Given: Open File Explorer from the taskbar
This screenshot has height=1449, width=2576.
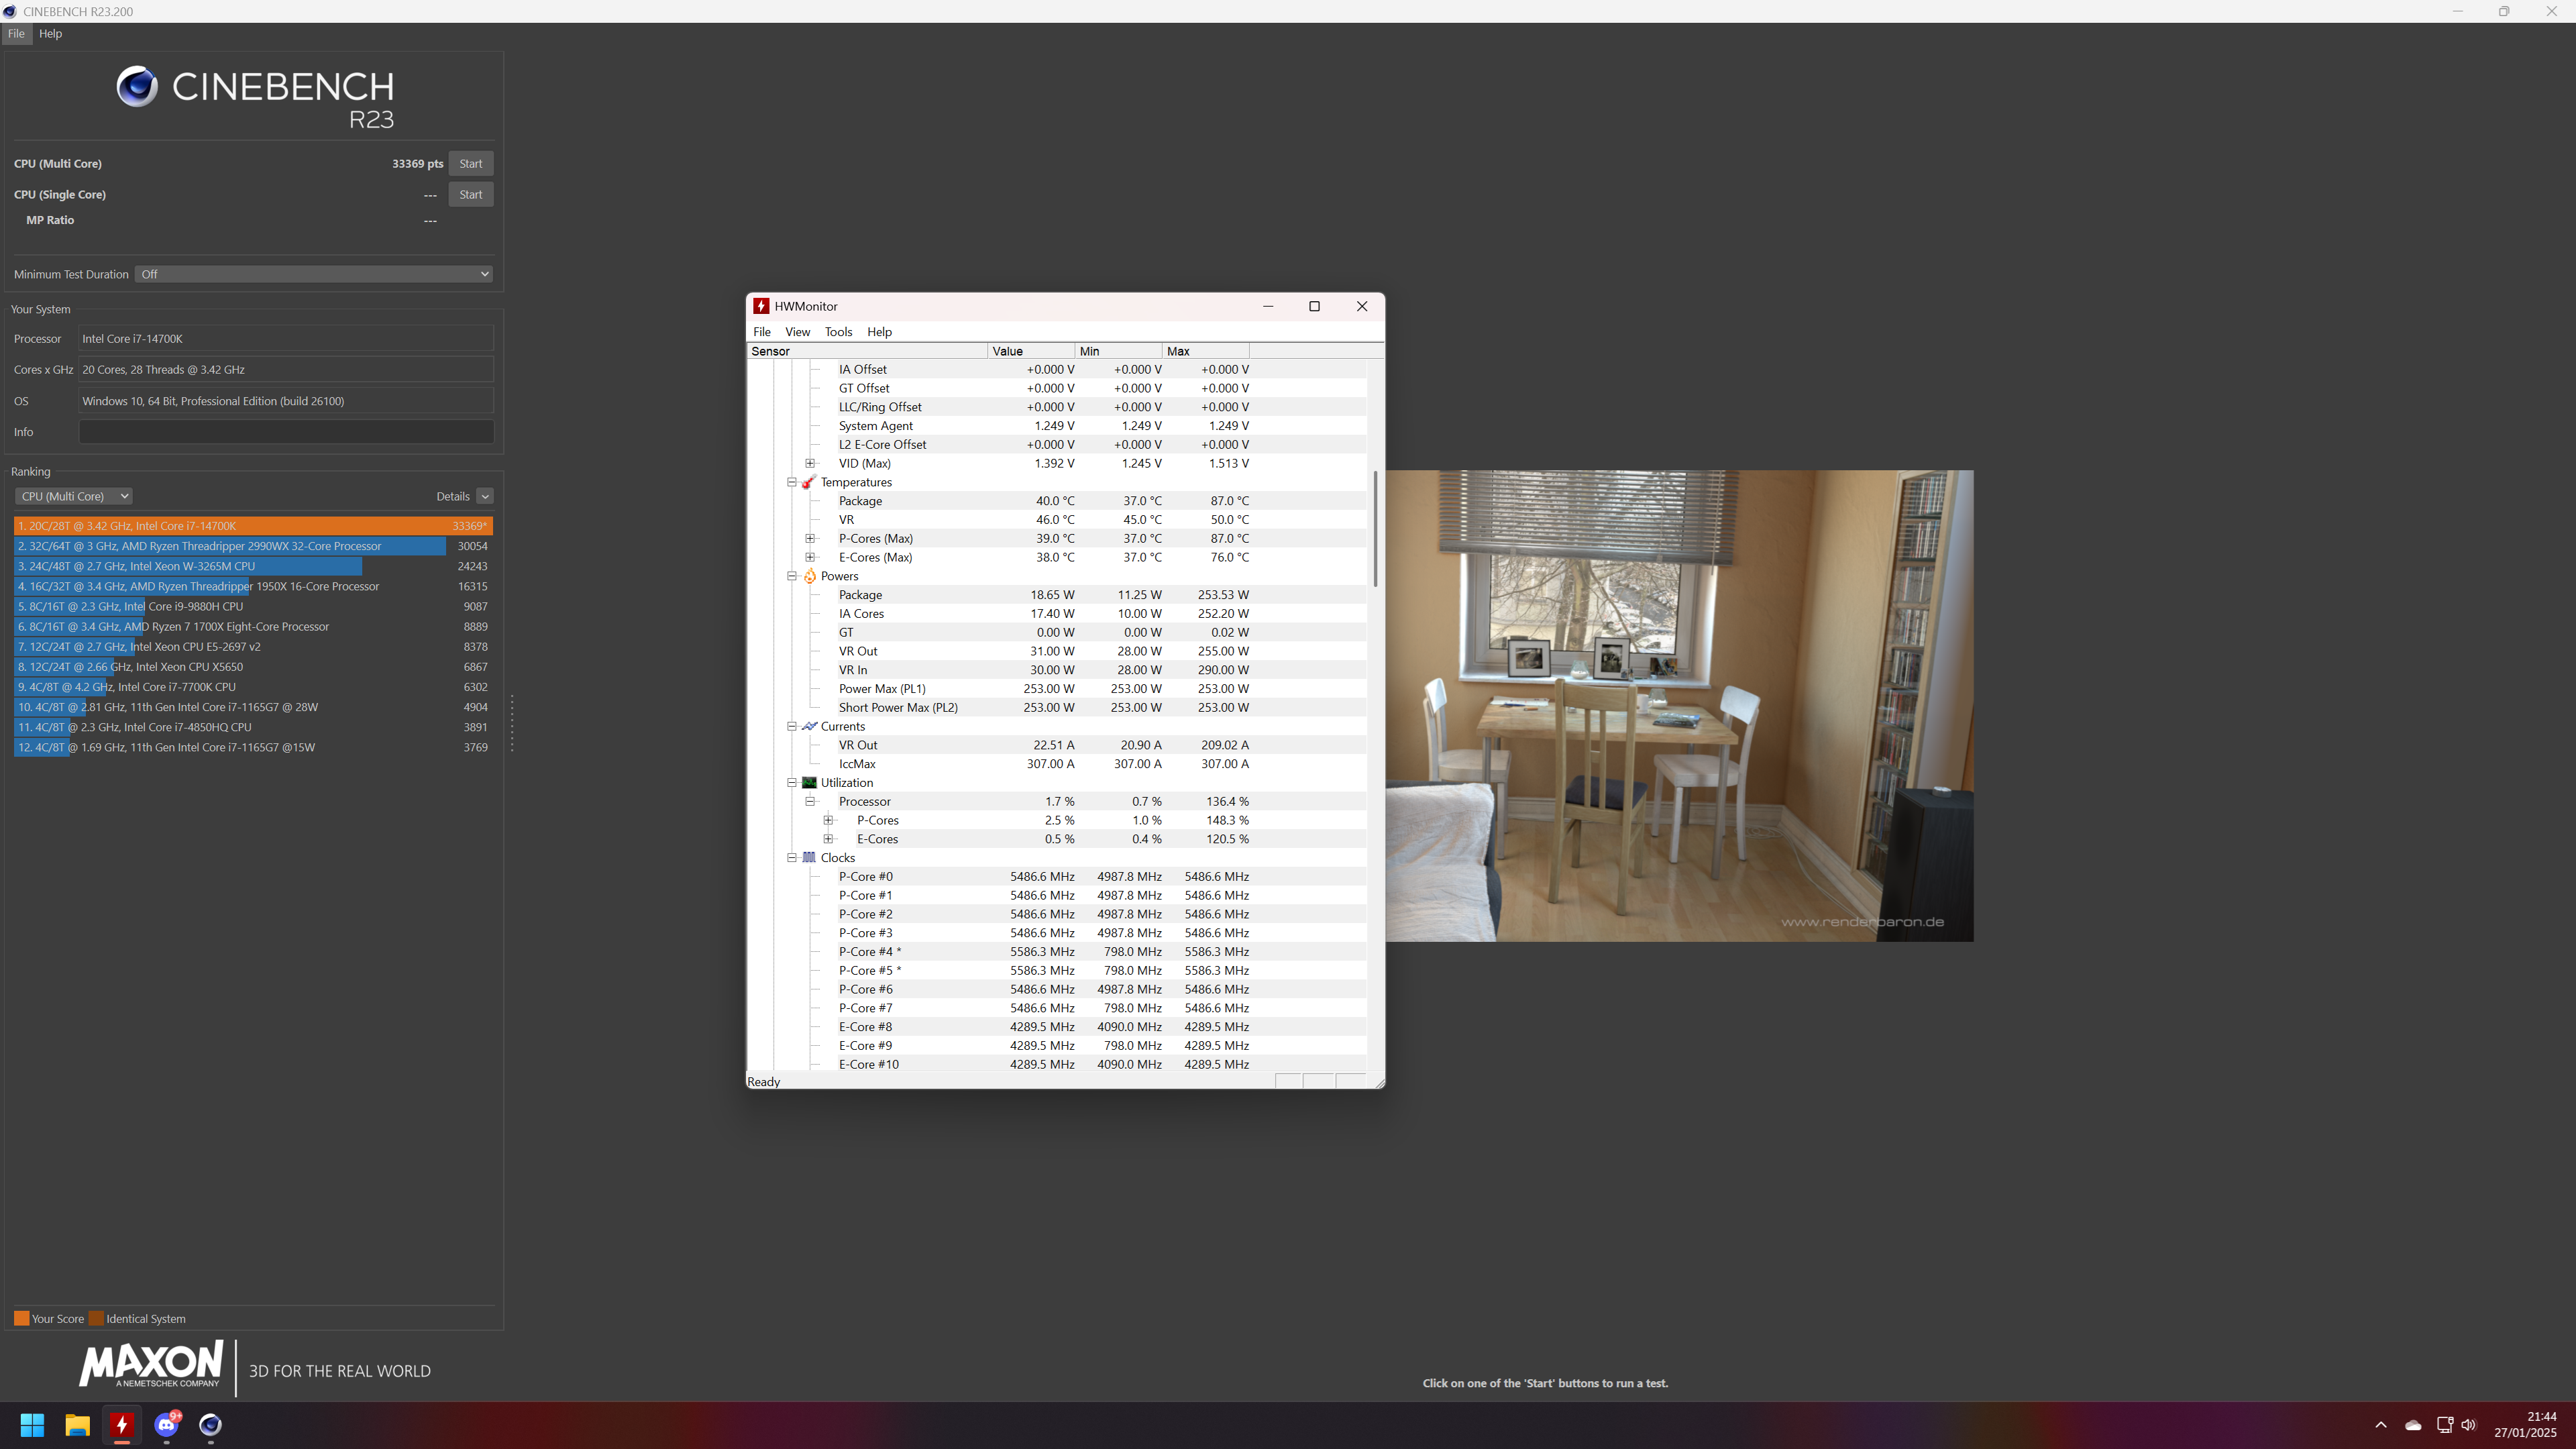Looking at the screenshot, I should (x=77, y=1425).
